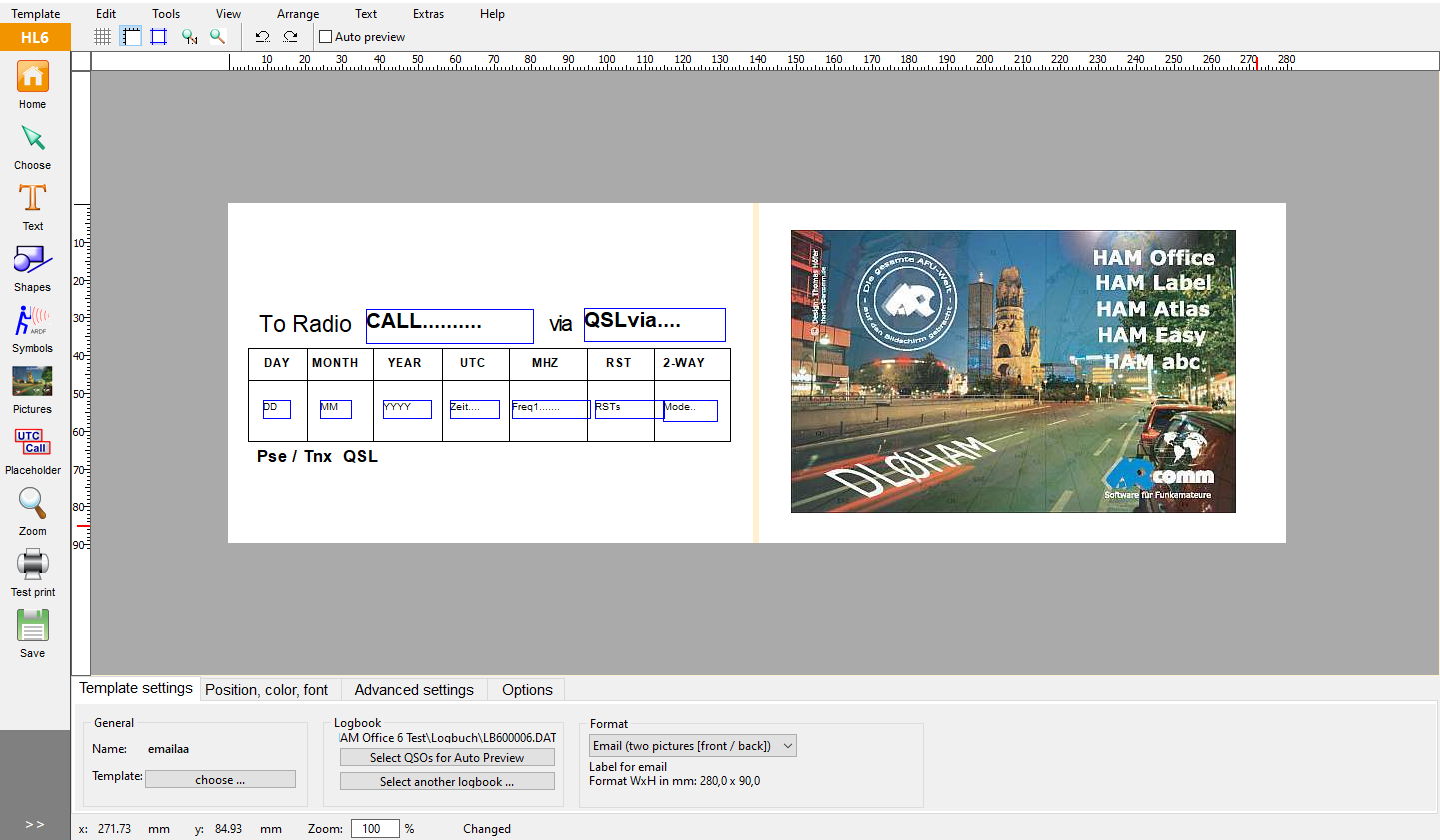Select the 'To Radio' text

[306, 324]
